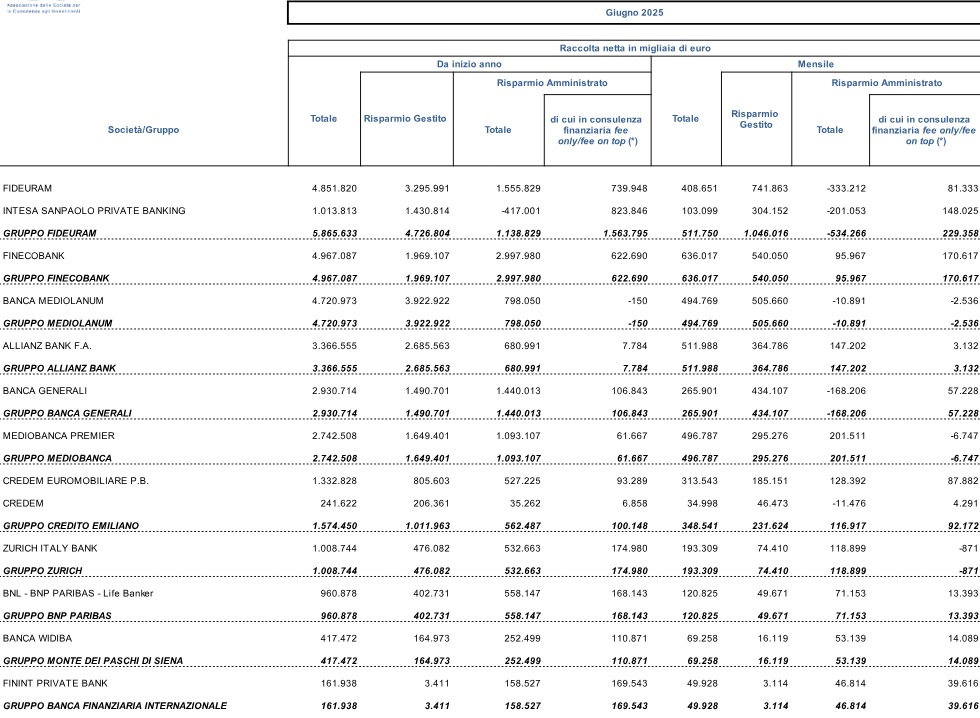Select the value 3.411 in FININT PRIVATE BANK row
The height and width of the screenshot is (718, 980).
[437, 684]
